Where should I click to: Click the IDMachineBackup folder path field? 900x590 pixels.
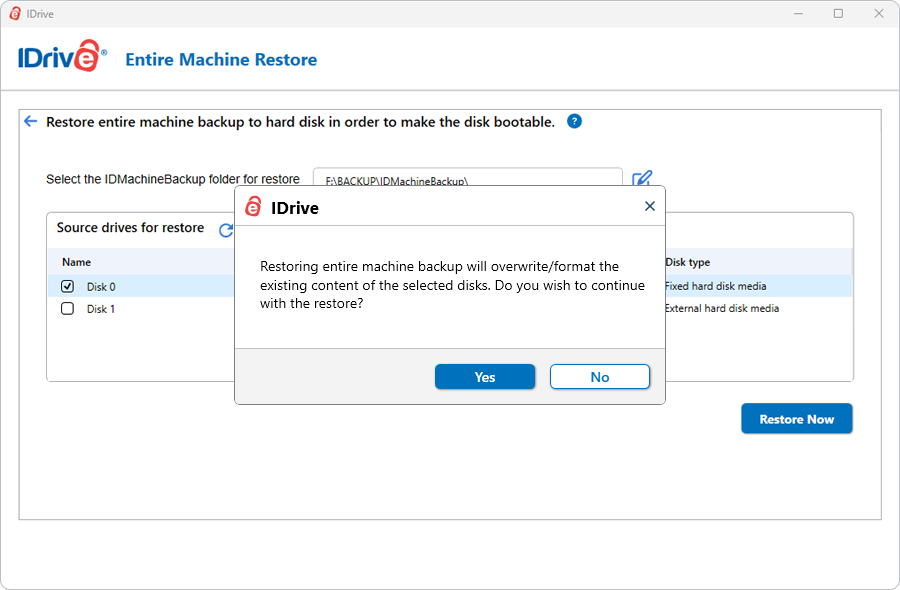(x=467, y=177)
